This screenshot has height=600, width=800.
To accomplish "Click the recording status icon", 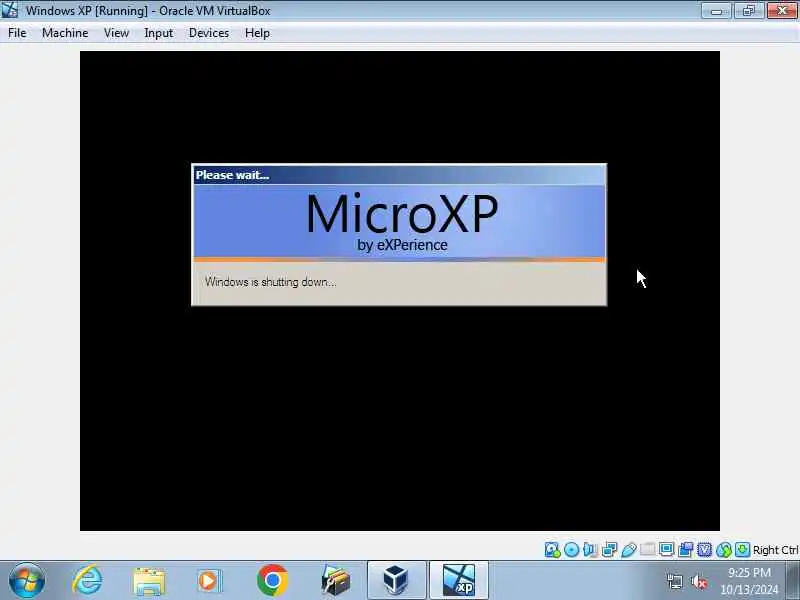I will click(x=686, y=549).
